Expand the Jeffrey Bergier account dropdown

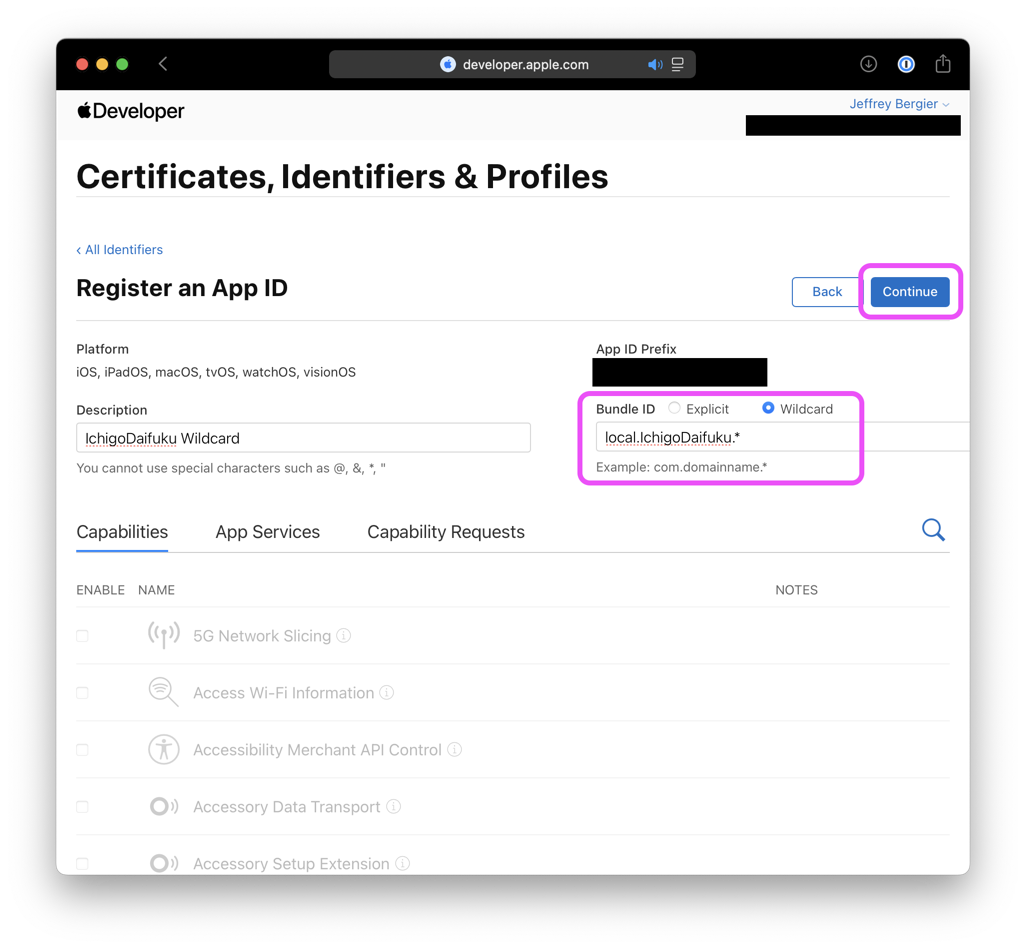point(899,104)
